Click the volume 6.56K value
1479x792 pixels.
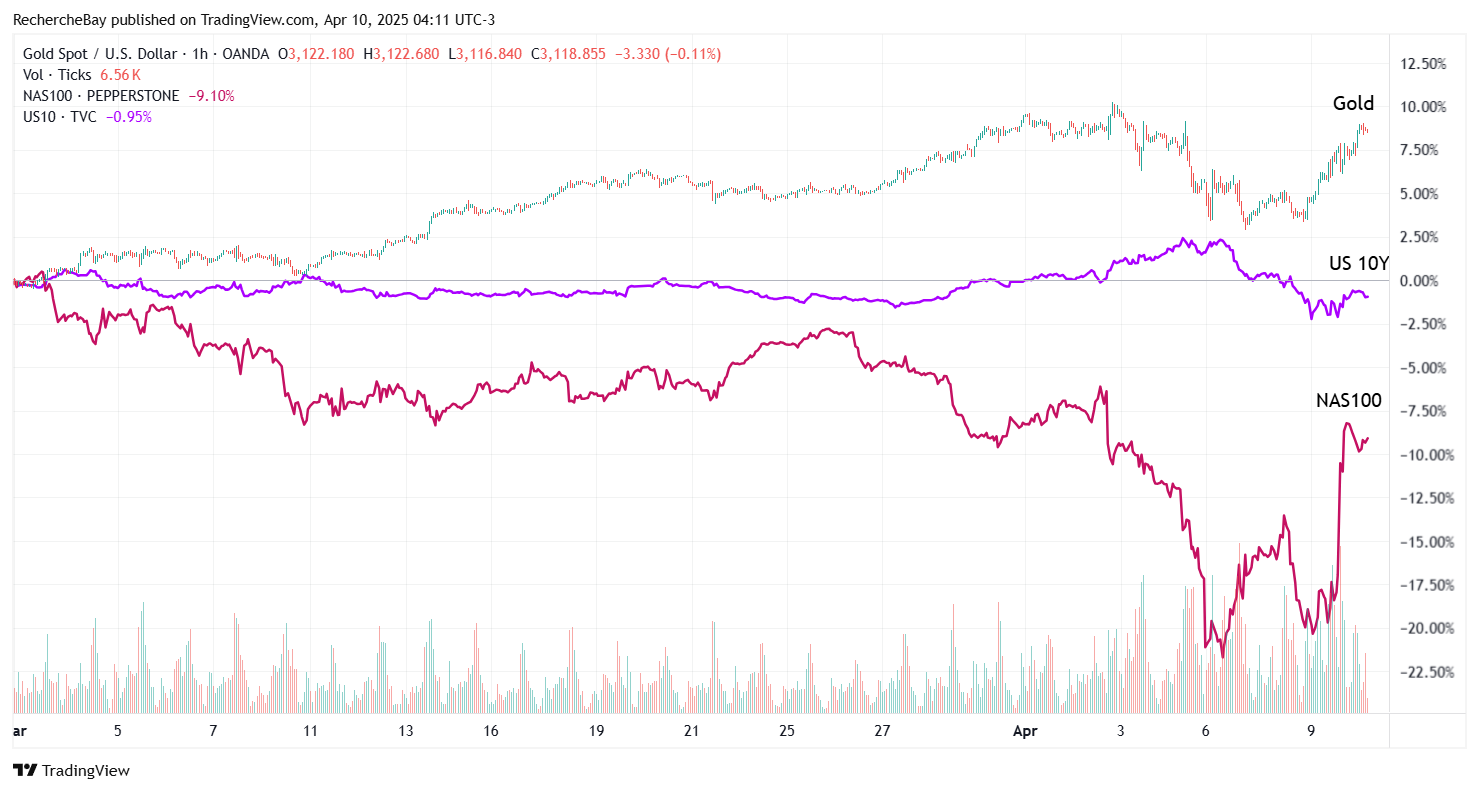120,75
